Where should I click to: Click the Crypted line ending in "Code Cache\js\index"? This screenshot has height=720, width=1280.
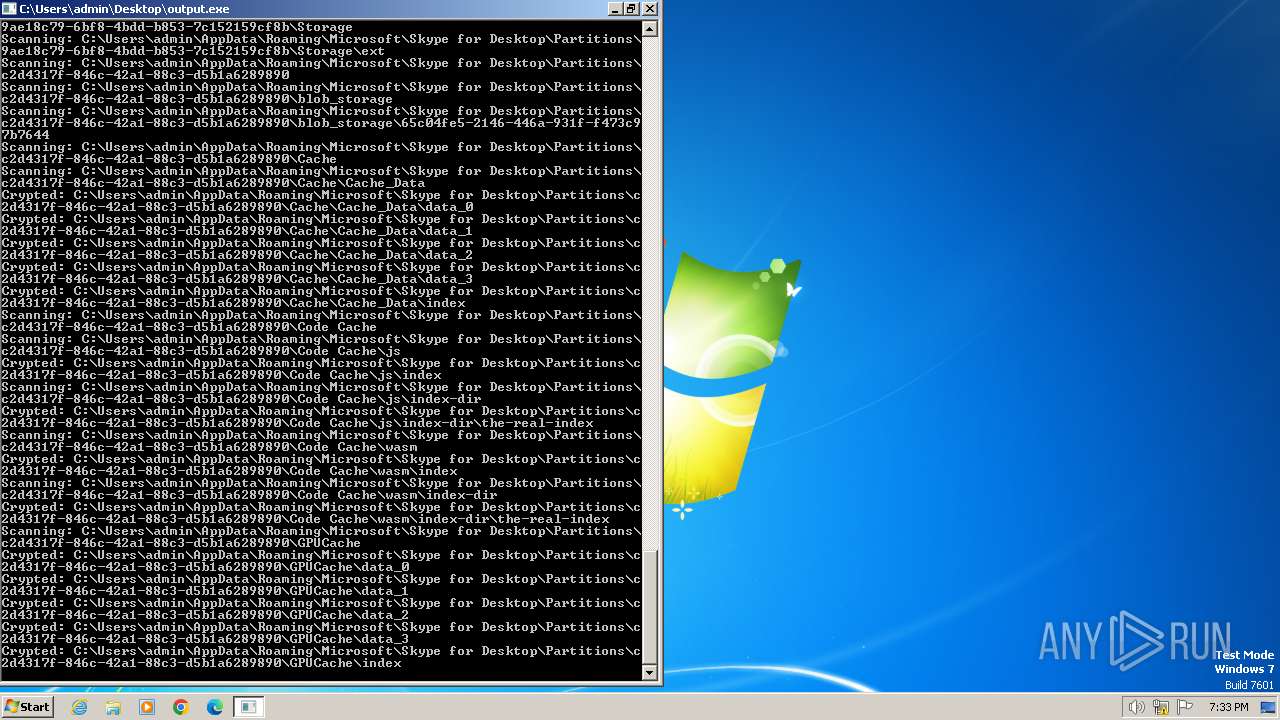(x=321, y=369)
